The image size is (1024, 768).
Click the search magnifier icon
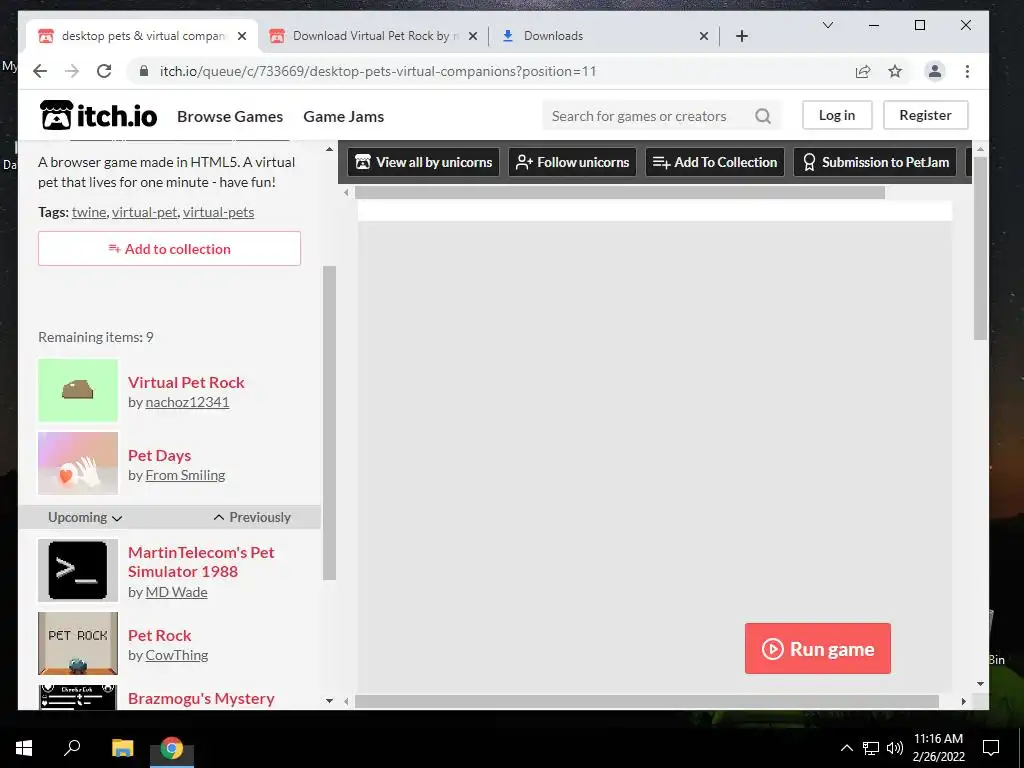763,116
